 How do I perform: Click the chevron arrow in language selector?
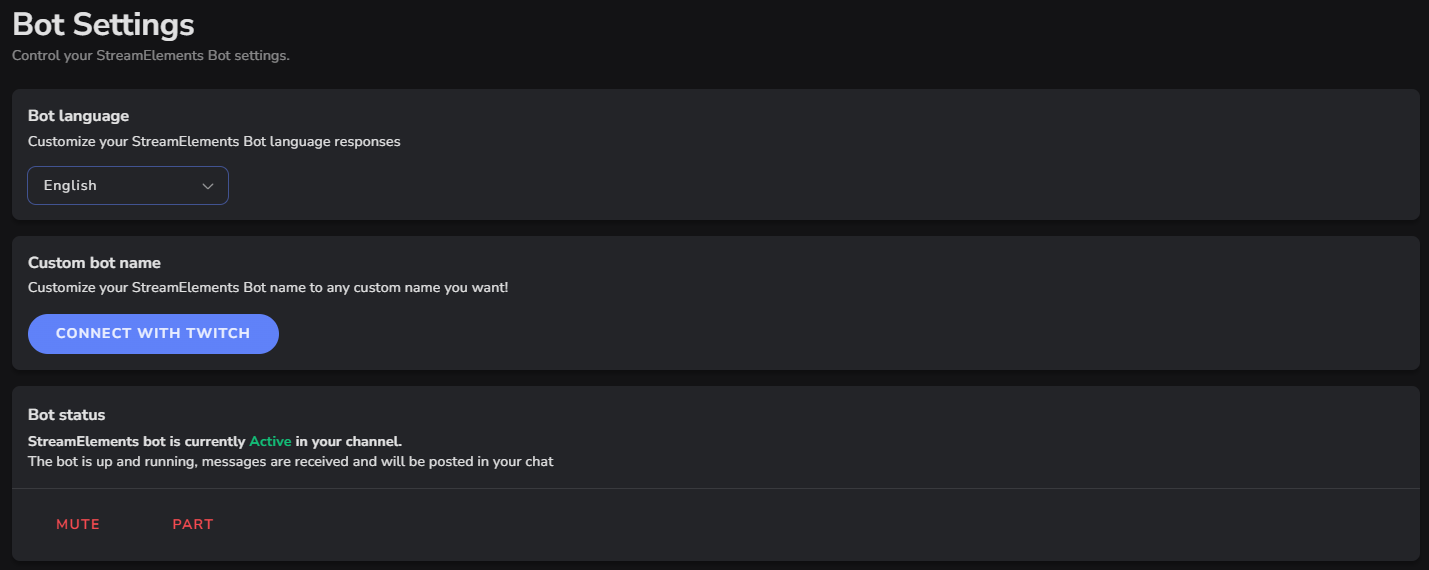tap(208, 186)
